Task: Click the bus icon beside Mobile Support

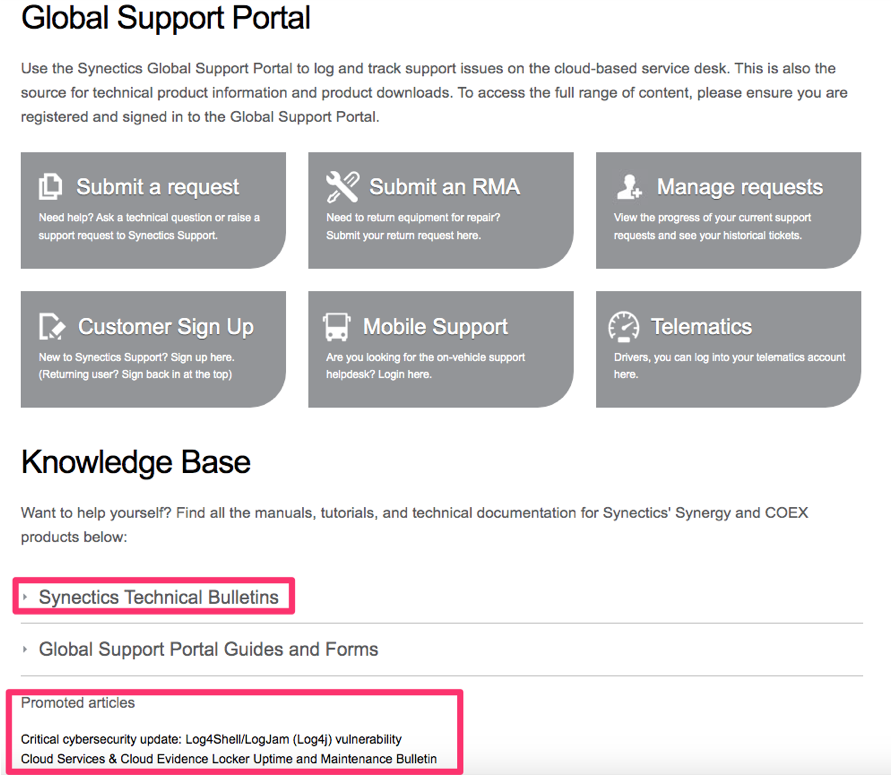Action: [336, 326]
